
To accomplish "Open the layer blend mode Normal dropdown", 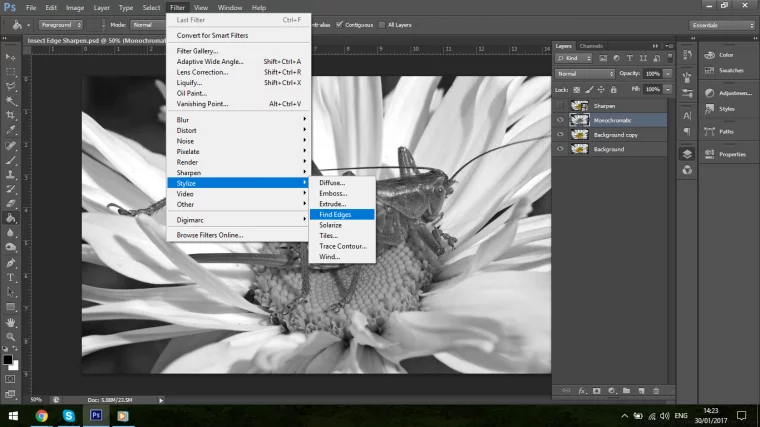I will [x=585, y=74].
